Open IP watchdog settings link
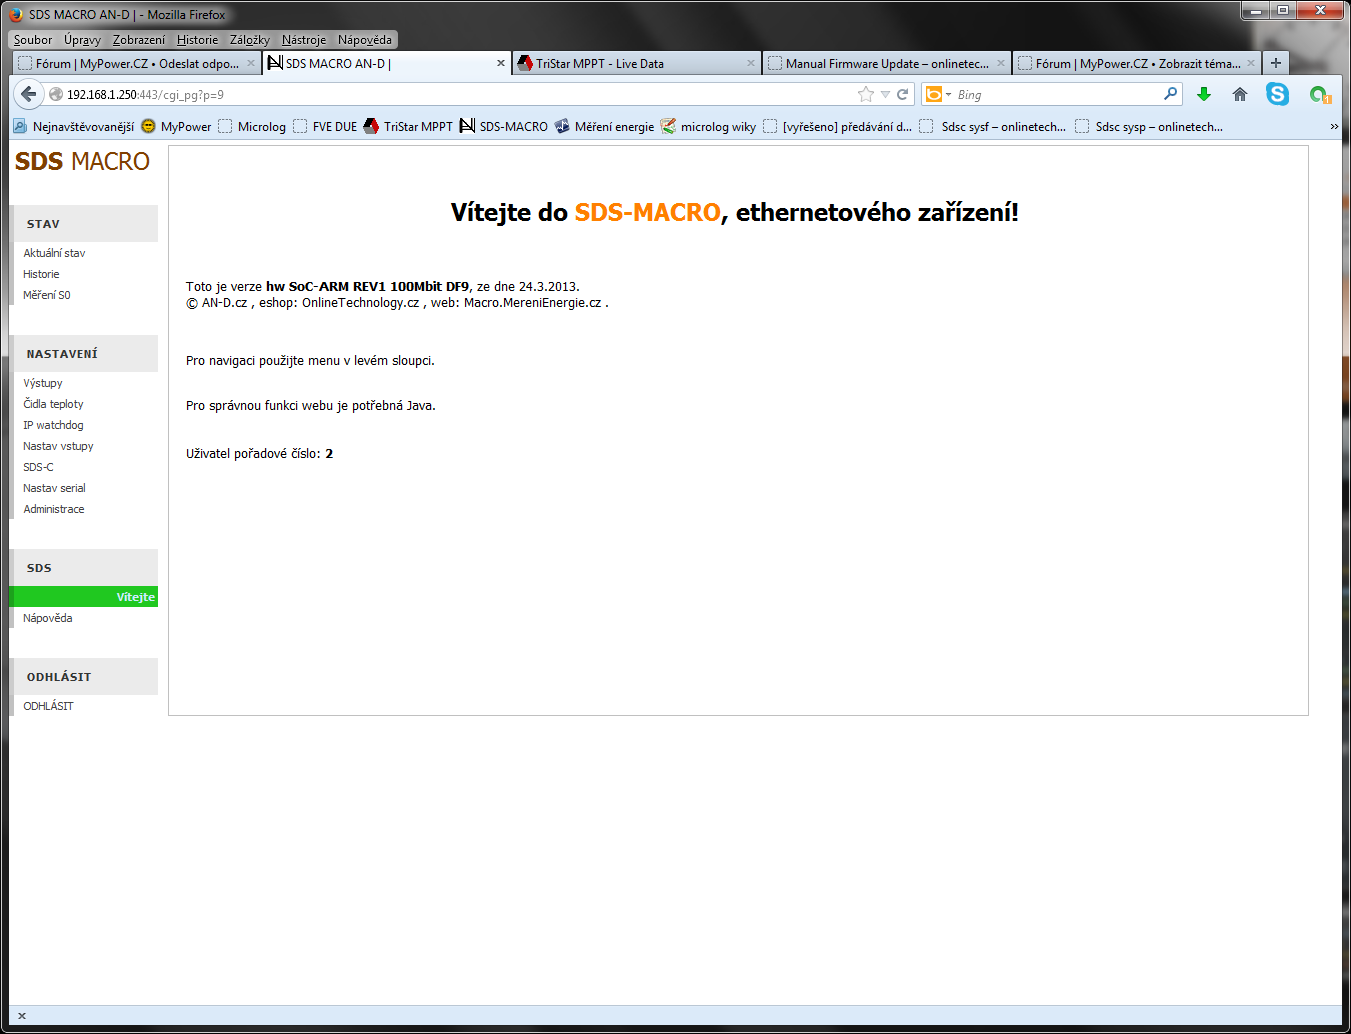The image size is (1351, 1034). coord(53,425)
